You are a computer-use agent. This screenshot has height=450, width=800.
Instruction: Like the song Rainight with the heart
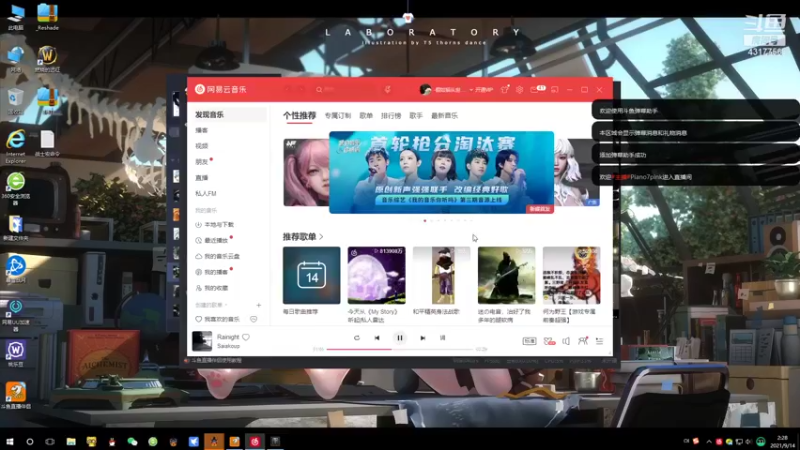coord(246,337)
